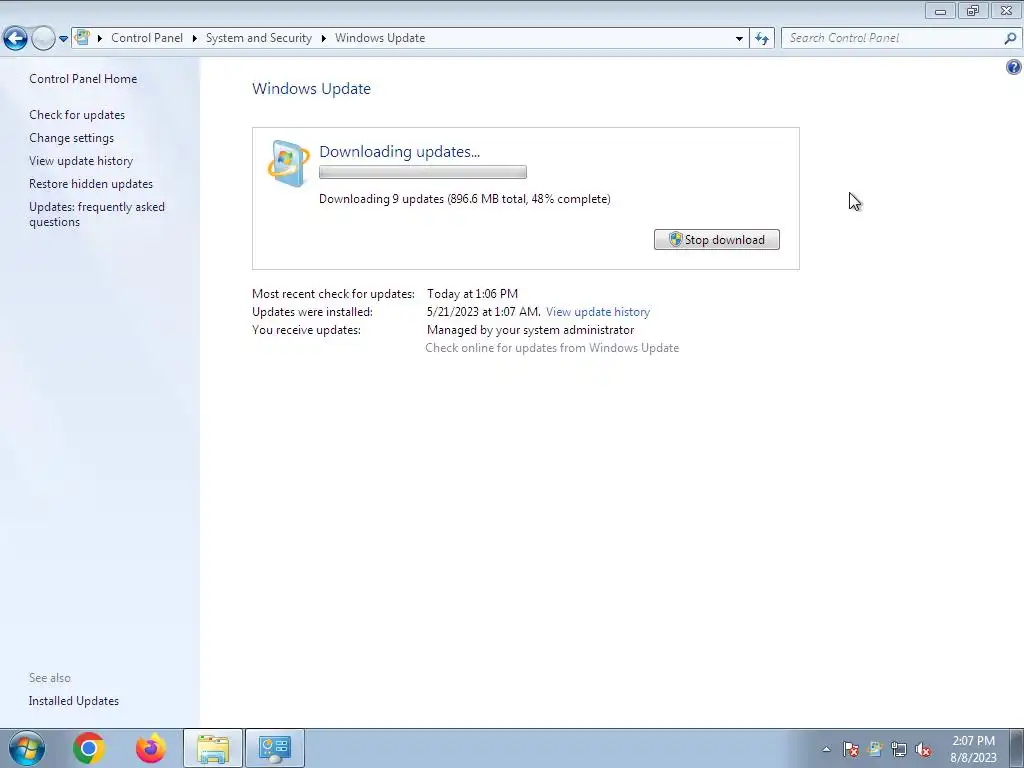
Task: Click the muted volume tray icon
Action: pyautogui.click(x=923, y=749)
